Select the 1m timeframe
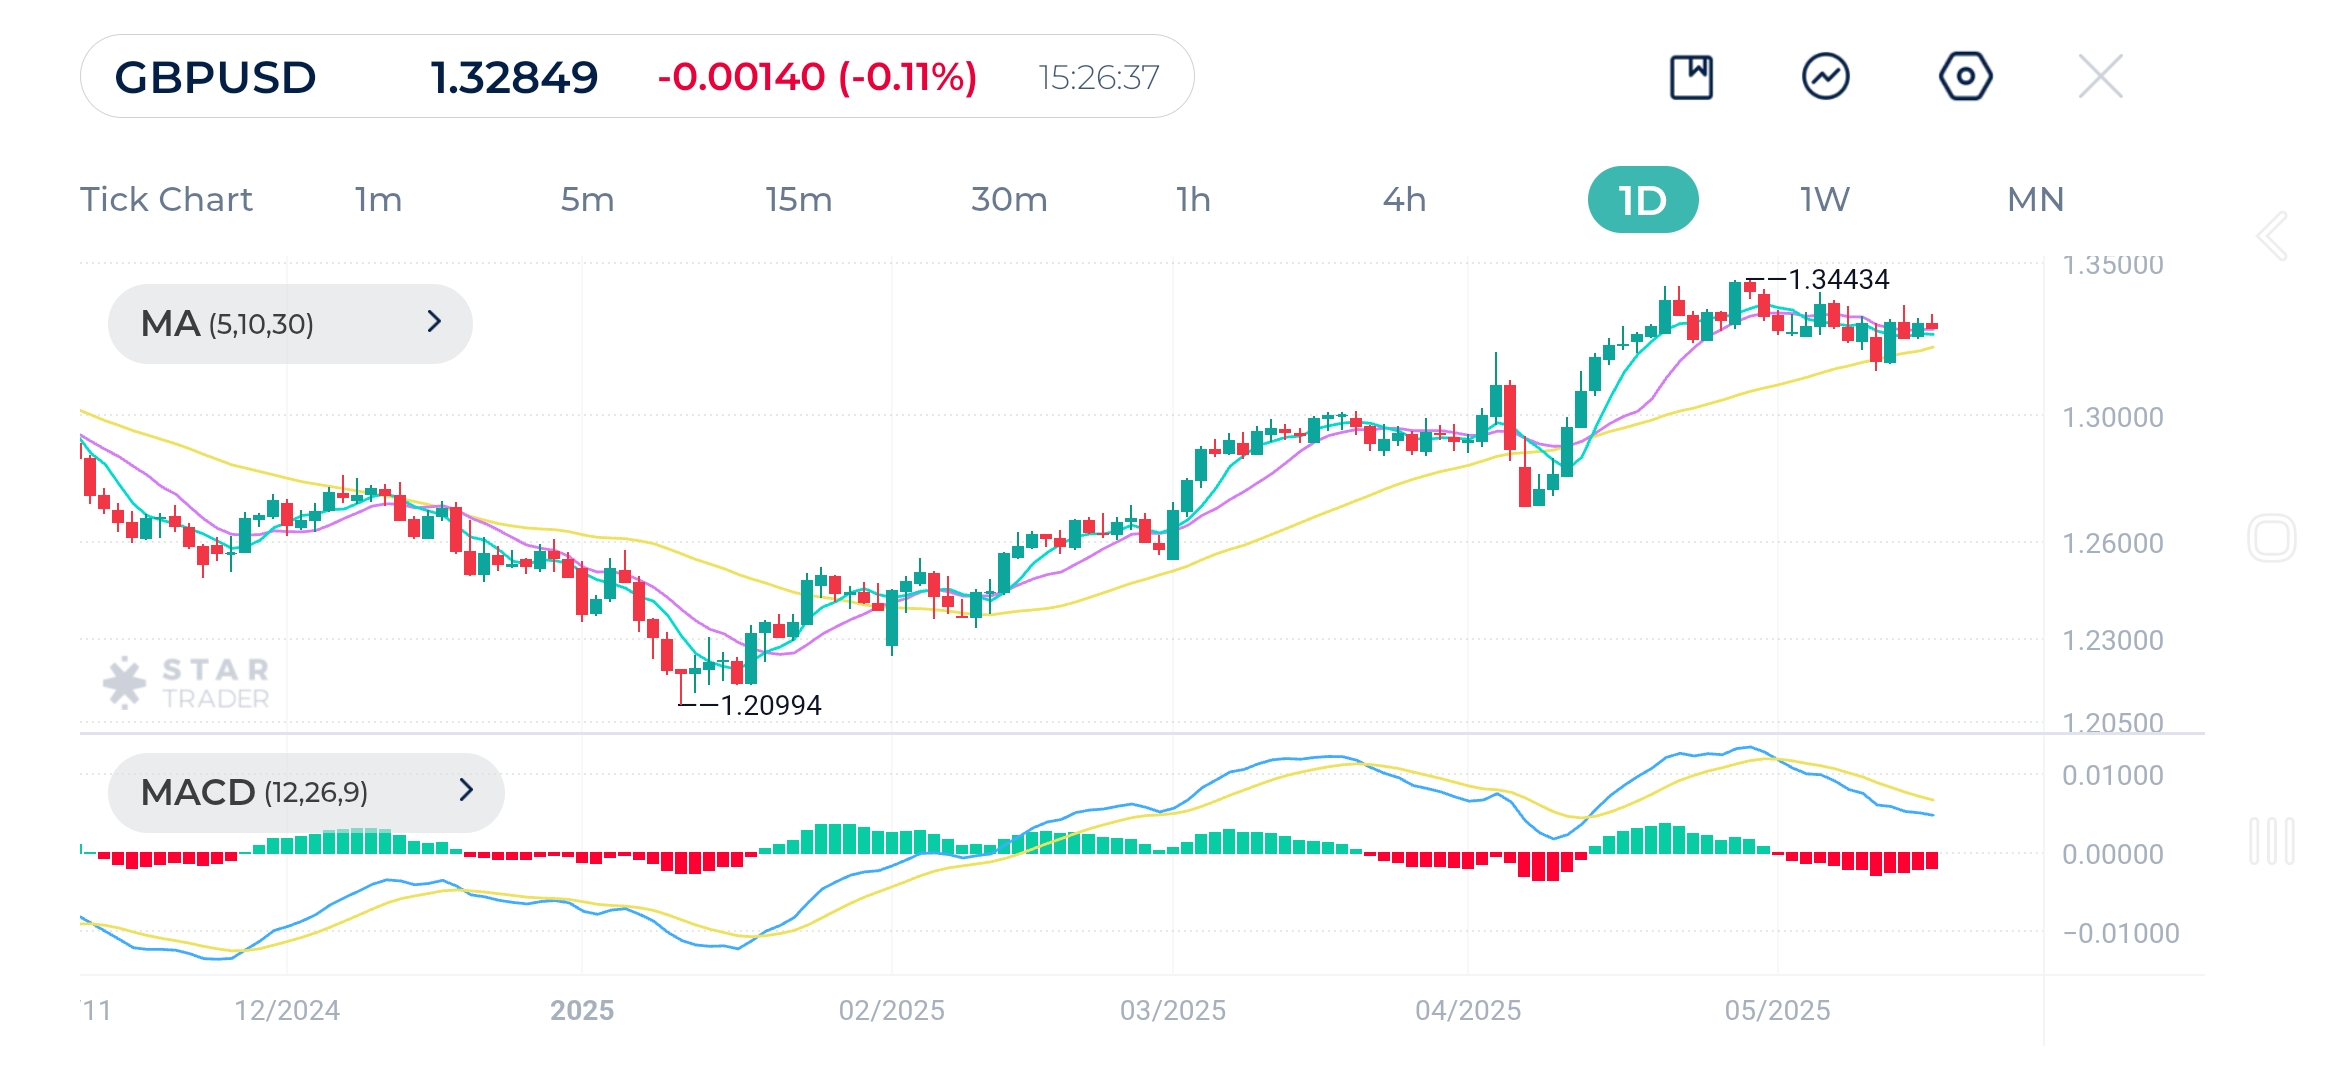 click(378, 200)
